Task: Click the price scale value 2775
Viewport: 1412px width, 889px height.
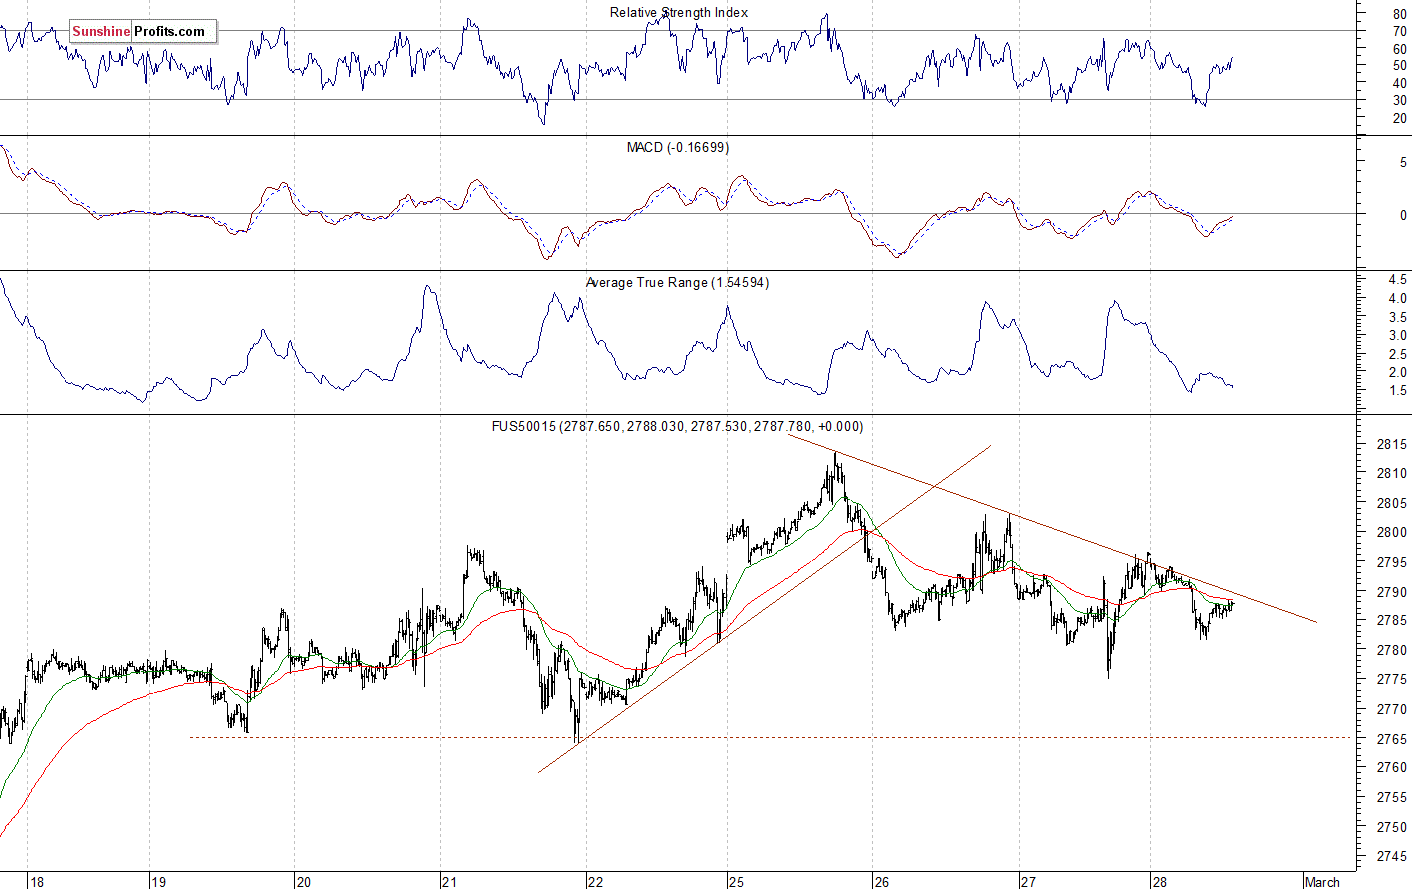Action: [1392, 680]
